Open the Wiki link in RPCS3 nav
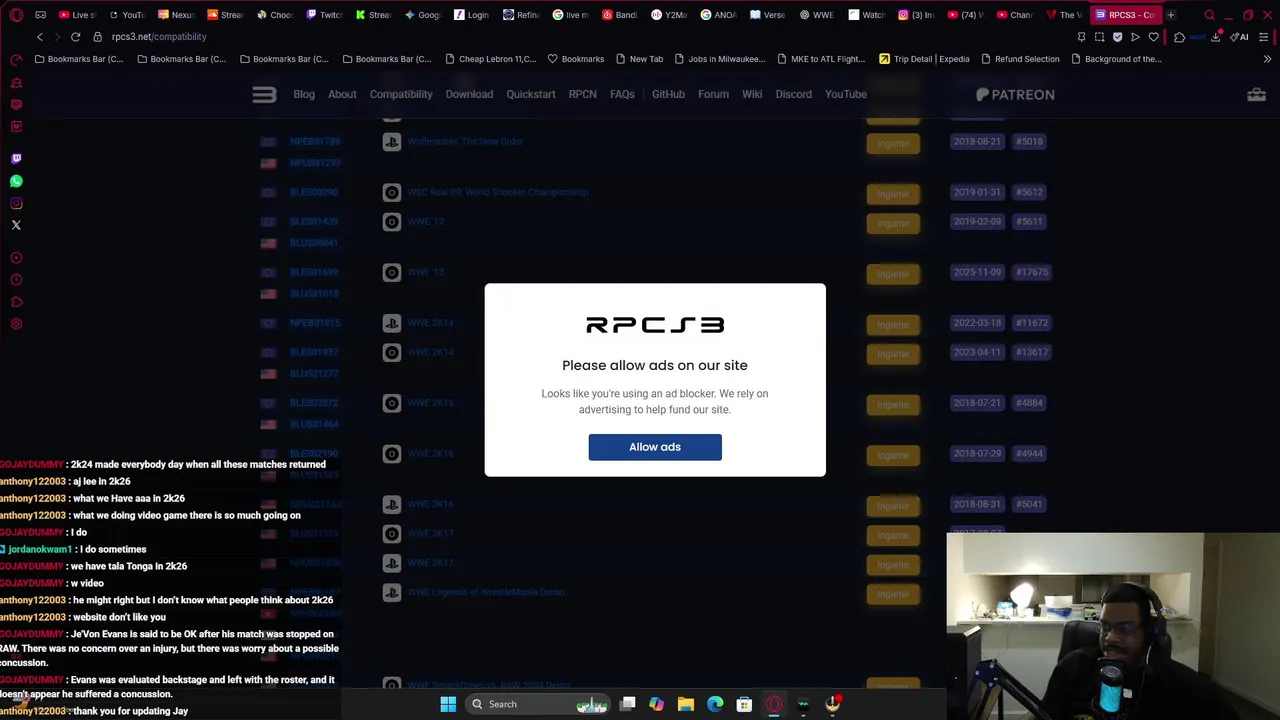This screenshot has width=1280, height=720. pyautogui.click(x=752, y=94)
